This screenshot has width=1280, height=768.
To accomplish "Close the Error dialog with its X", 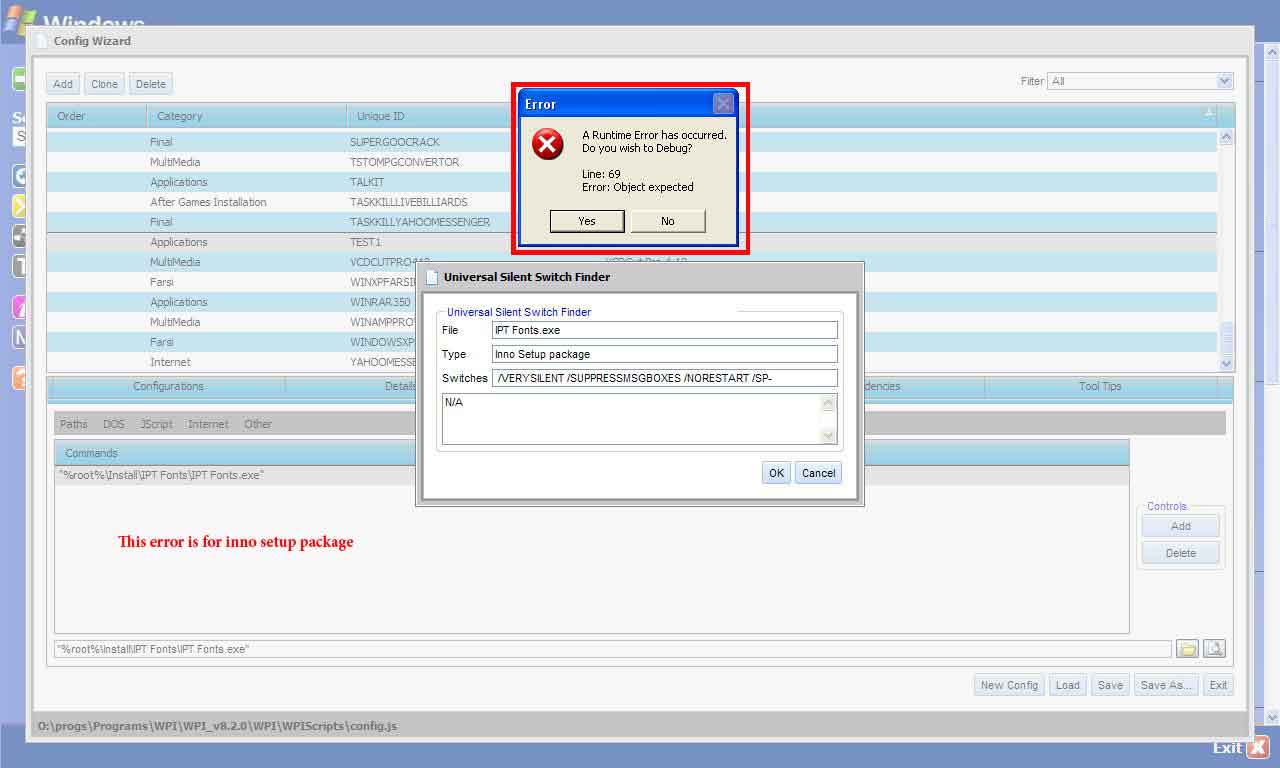I will coord(723,104).
